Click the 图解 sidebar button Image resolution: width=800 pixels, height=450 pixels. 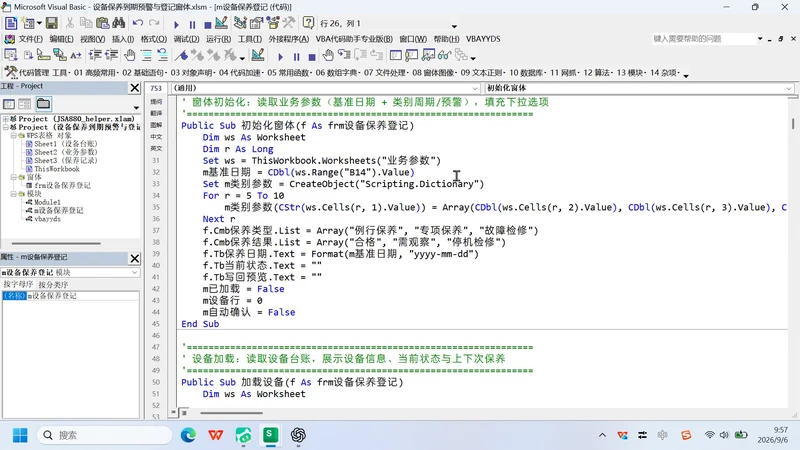[x=156, y=125]
